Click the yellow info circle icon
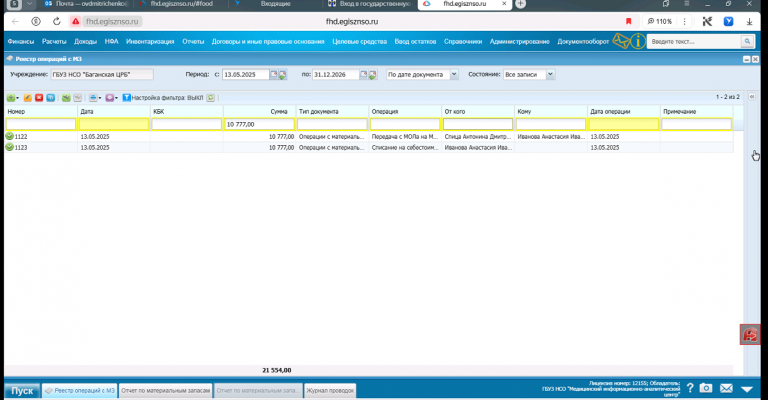768x400 pixels. [x=638, y=42]
